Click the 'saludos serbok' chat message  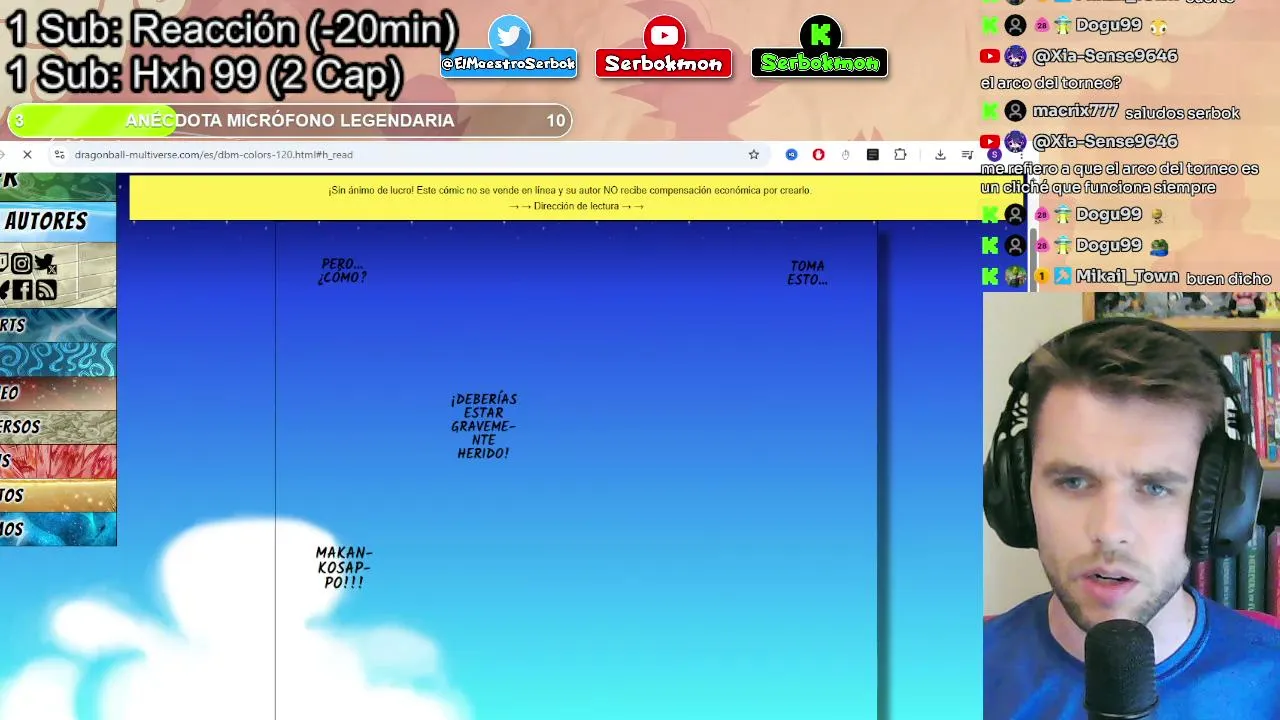click(x=1182, y=113)
